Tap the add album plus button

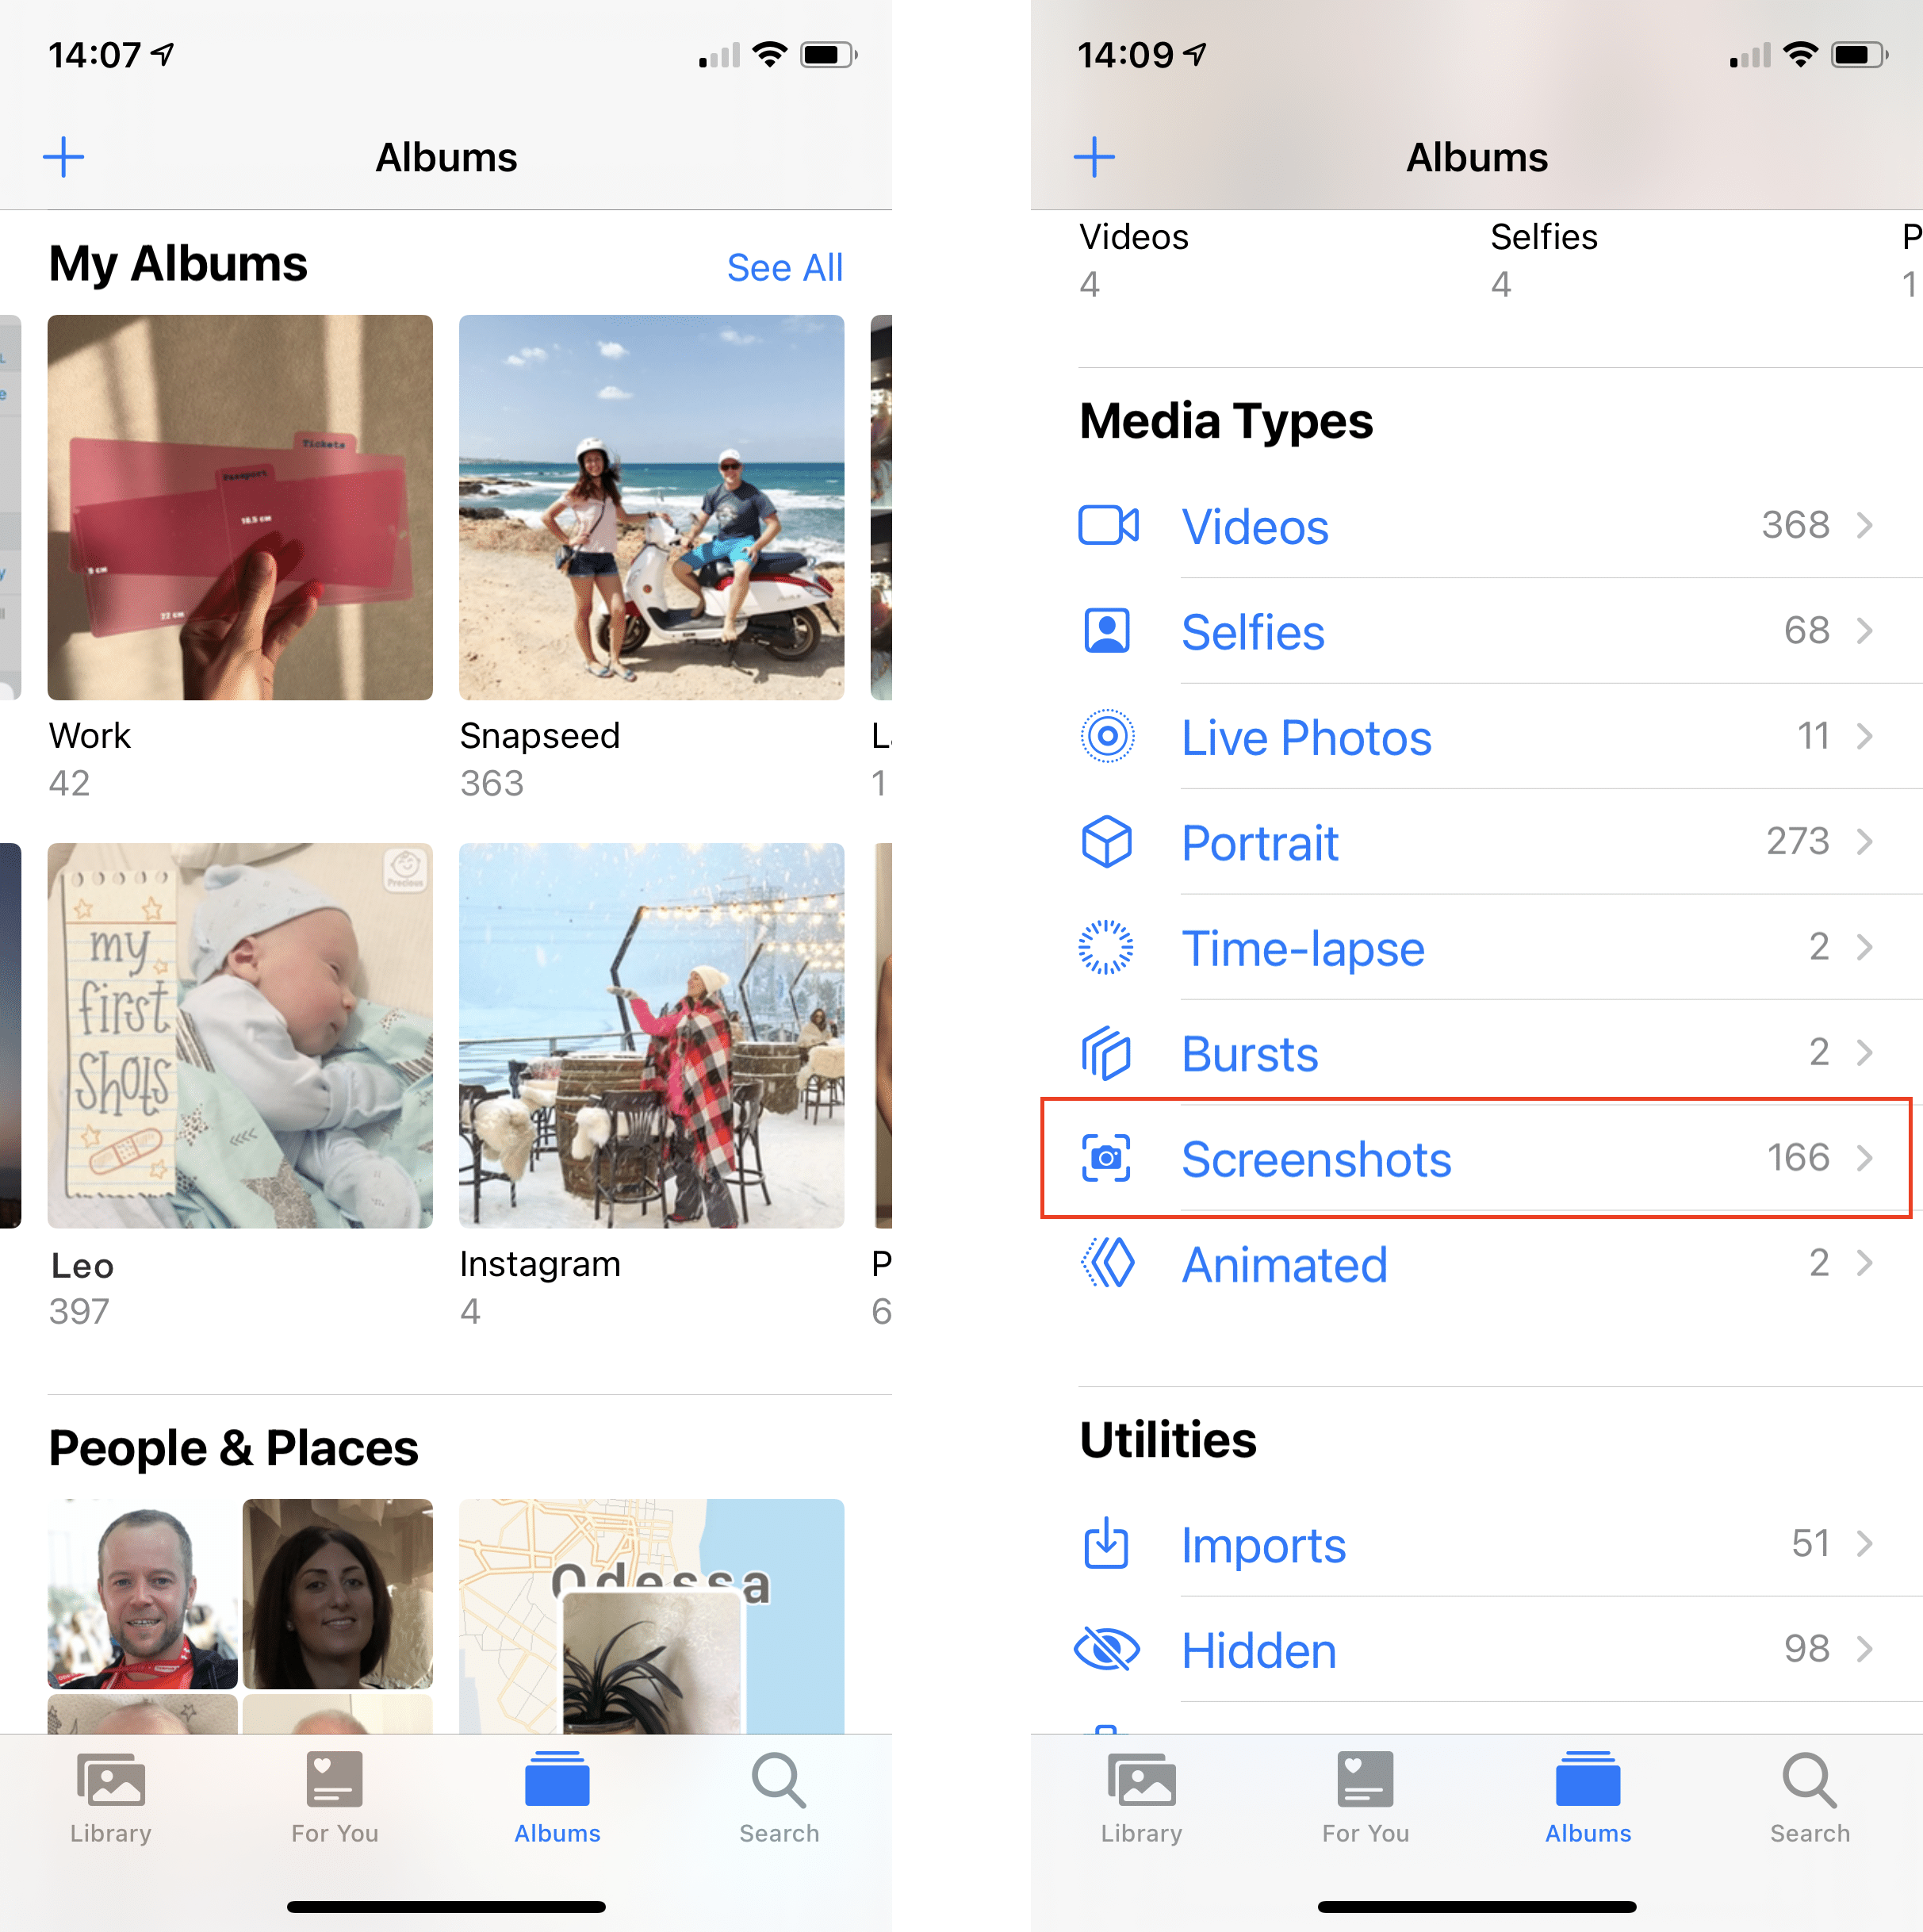(65, 153)
